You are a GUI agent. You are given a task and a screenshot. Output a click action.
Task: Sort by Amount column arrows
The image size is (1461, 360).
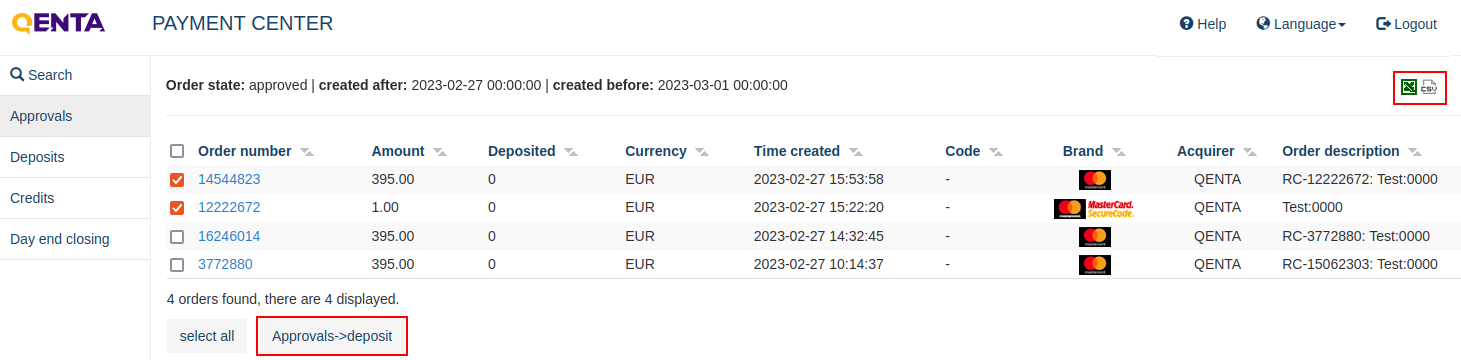(440, 152)
